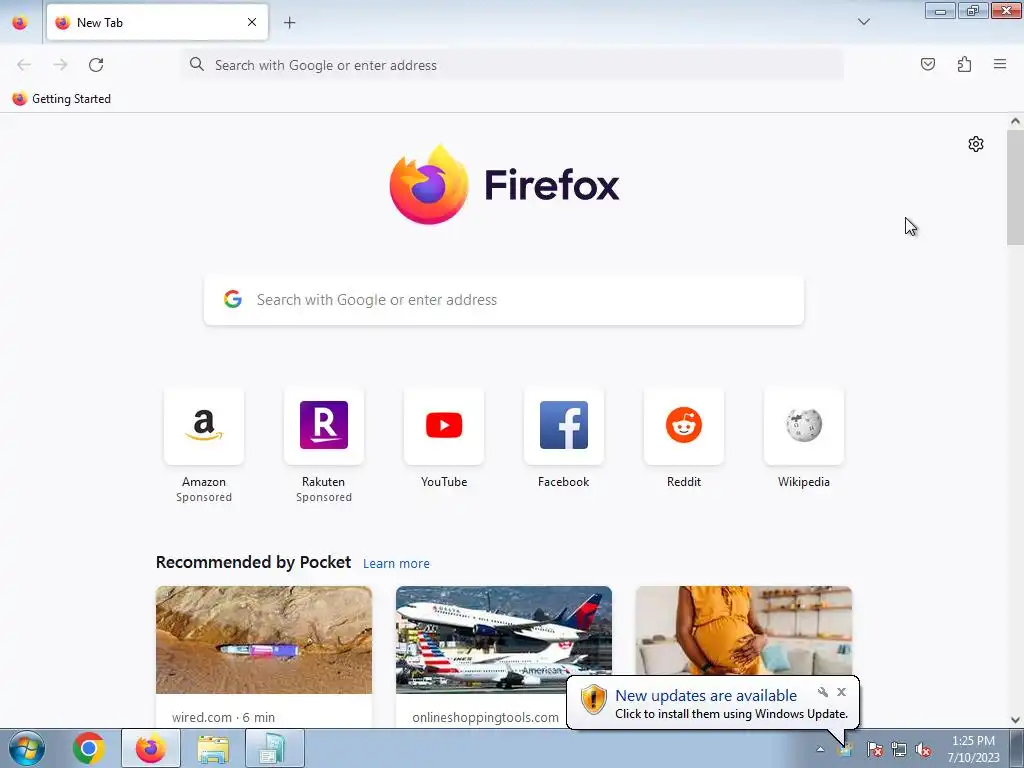Launch Chrome from the taskbar
1024x768 pixels.
[89, 748]
